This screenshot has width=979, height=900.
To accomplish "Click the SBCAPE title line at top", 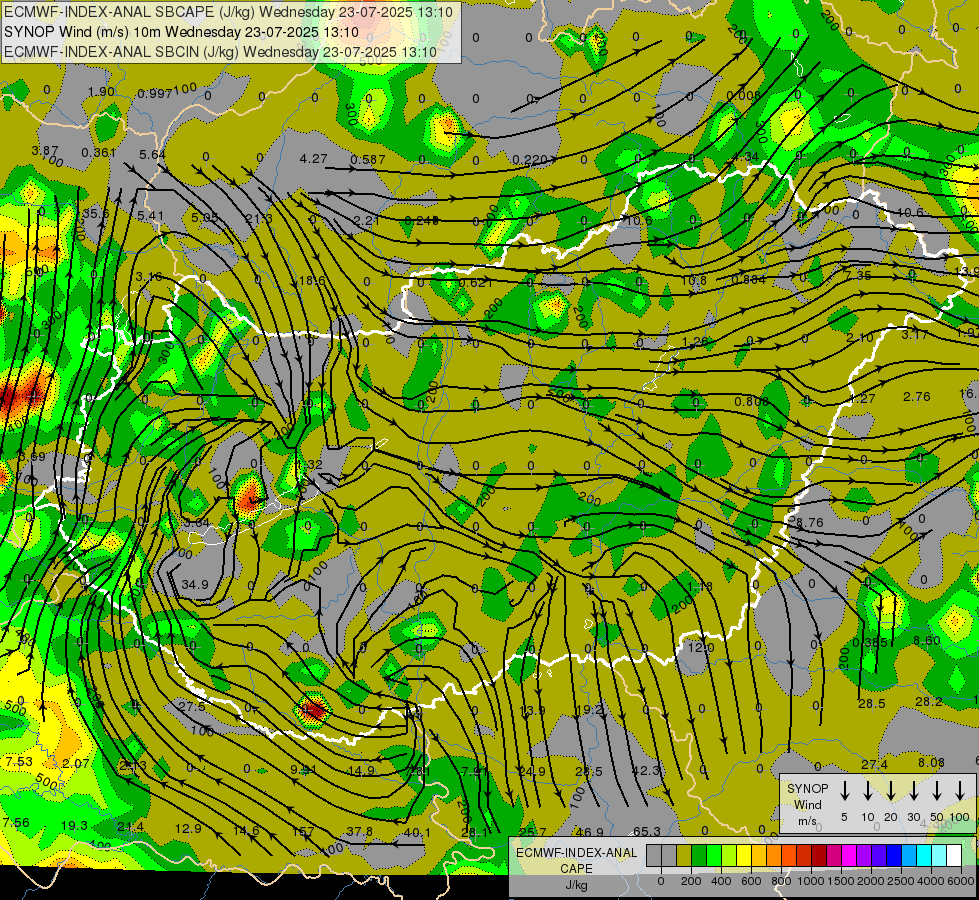I will [x=229, y=11].
